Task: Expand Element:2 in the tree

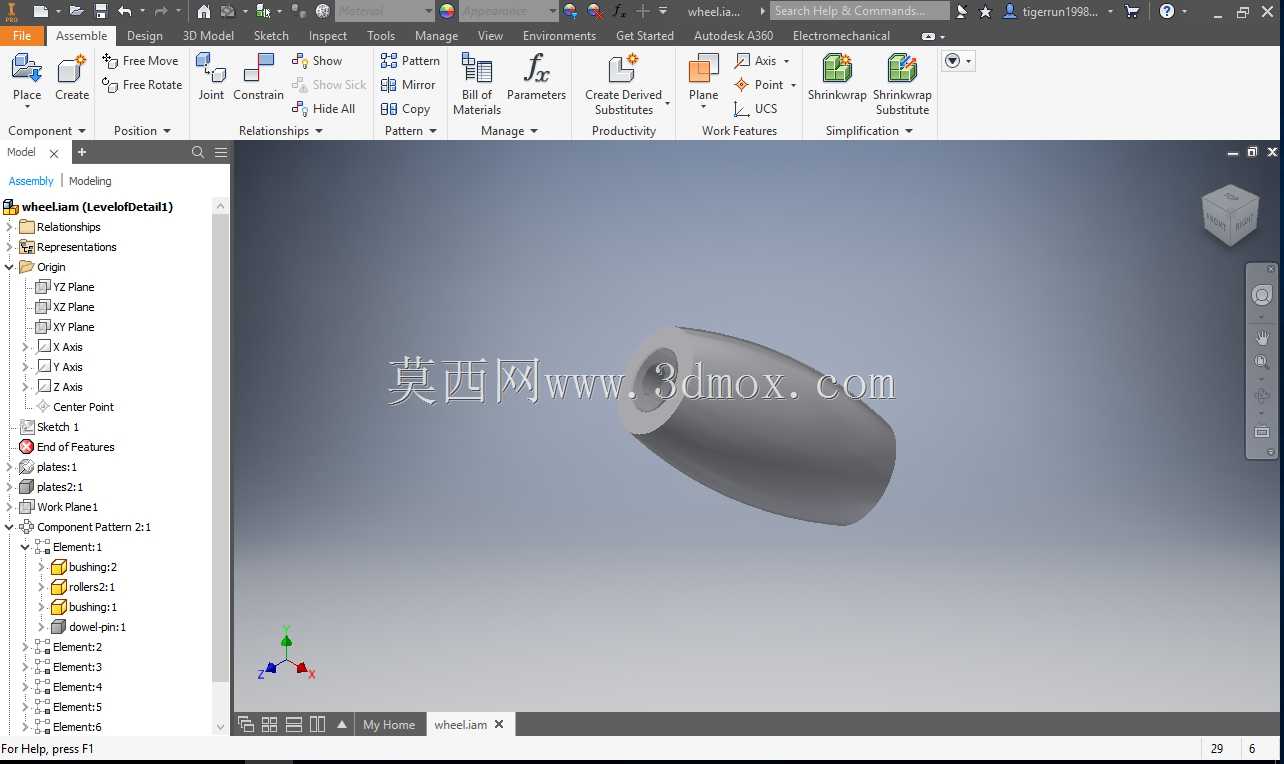Action: [x=26, y=647]
